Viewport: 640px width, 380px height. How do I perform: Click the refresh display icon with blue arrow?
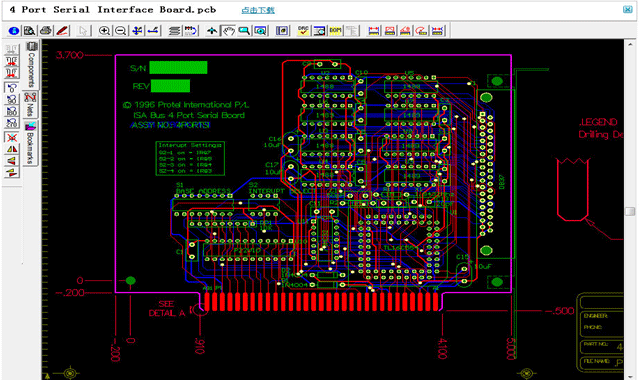191,31
